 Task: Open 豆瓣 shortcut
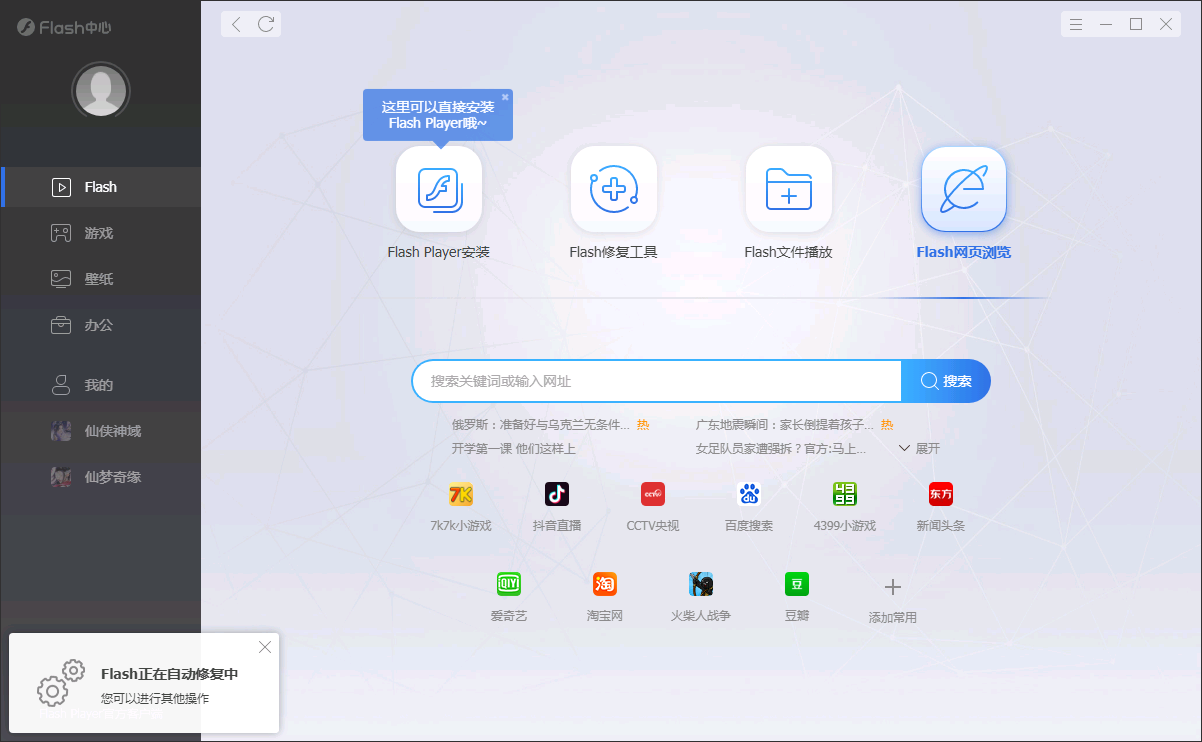pyautogui.click(x=797, y=584)
